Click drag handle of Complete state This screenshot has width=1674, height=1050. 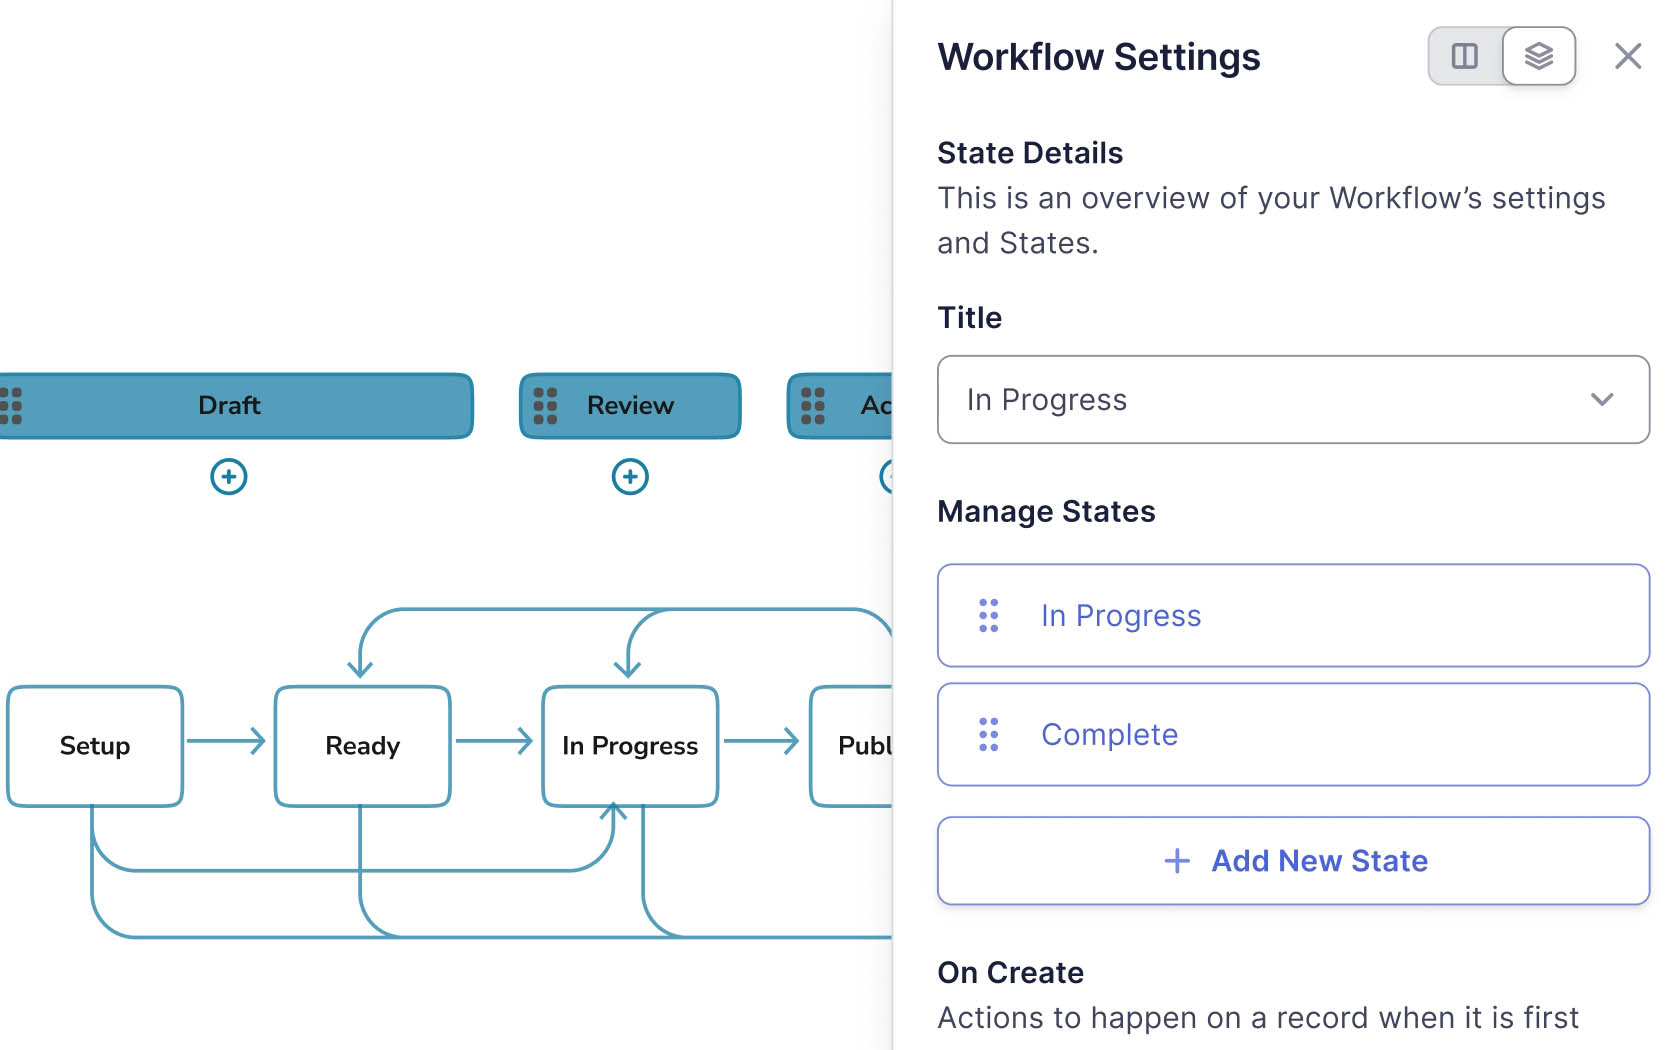tap(988, 735)
